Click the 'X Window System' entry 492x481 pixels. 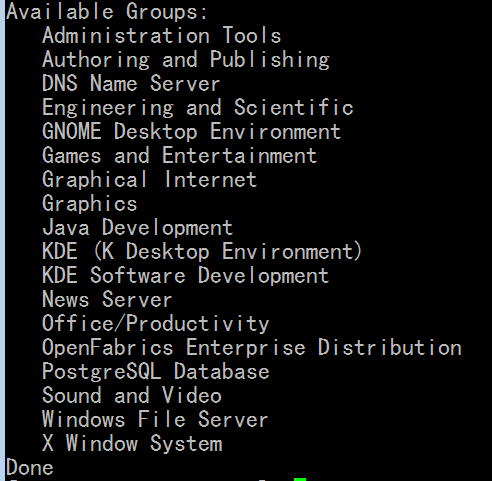(132, 444)
